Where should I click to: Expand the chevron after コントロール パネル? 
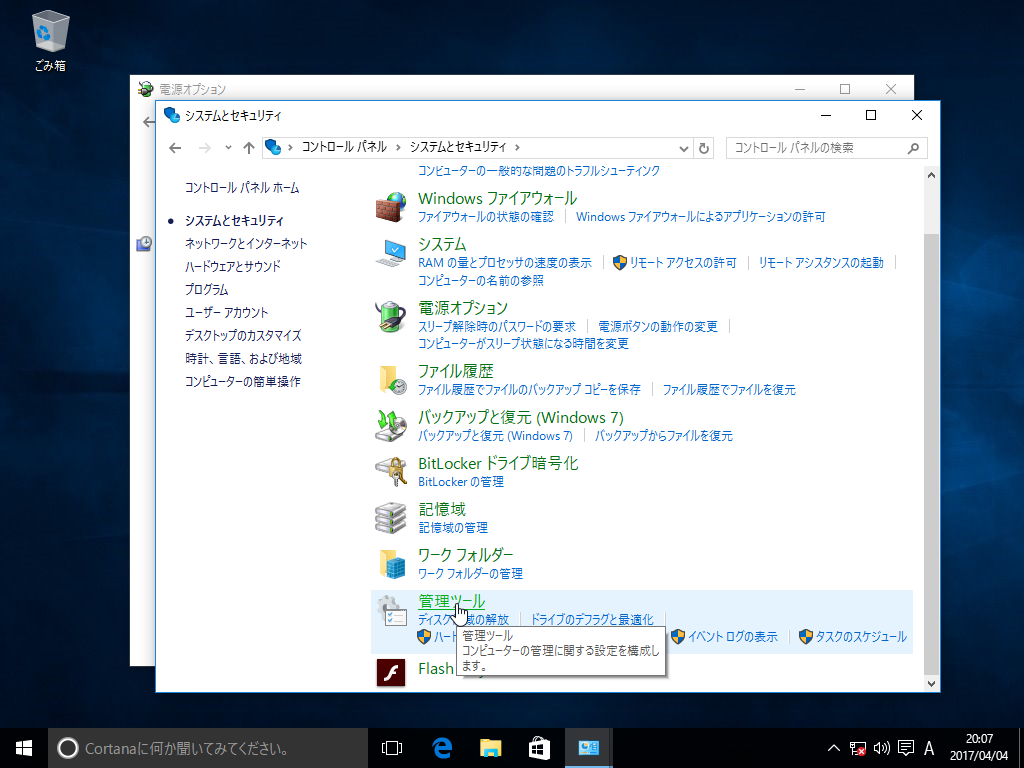398,148
